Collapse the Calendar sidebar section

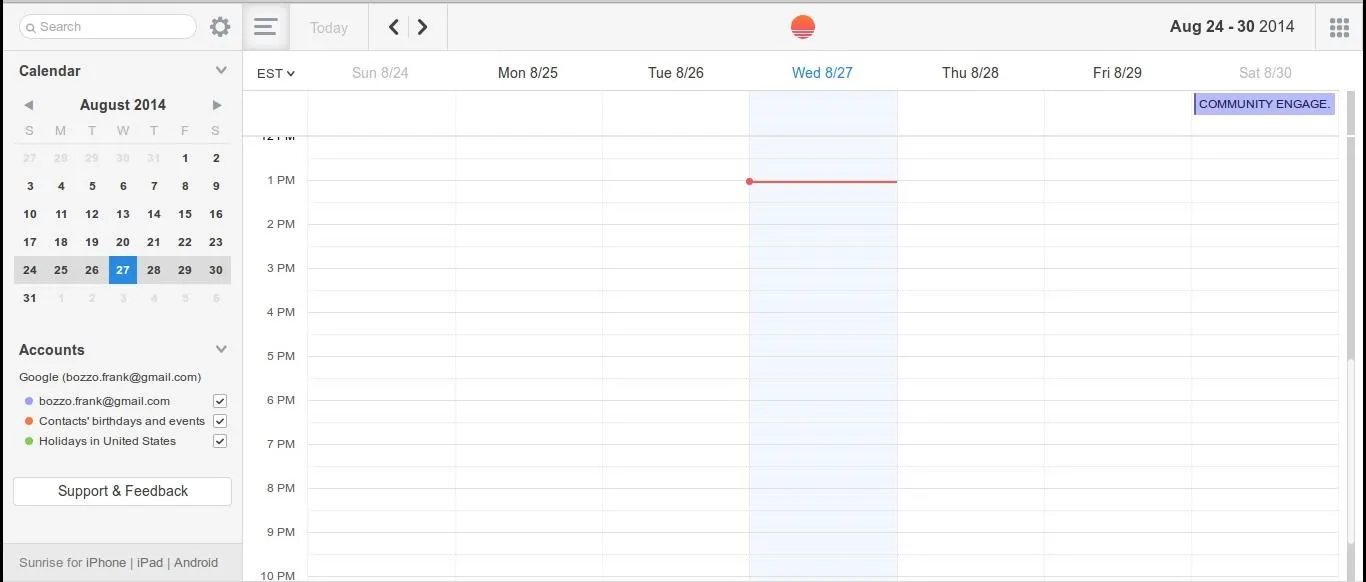point(221,70)
